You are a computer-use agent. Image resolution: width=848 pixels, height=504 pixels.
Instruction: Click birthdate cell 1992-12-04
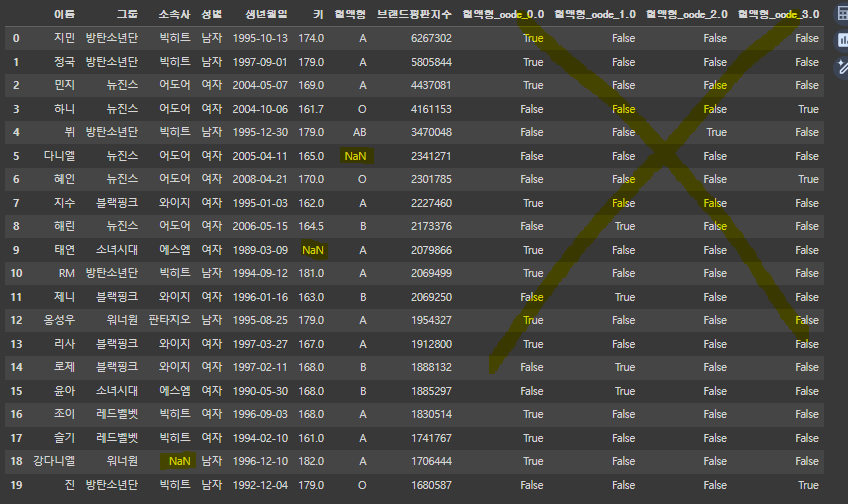pos(260,485)
